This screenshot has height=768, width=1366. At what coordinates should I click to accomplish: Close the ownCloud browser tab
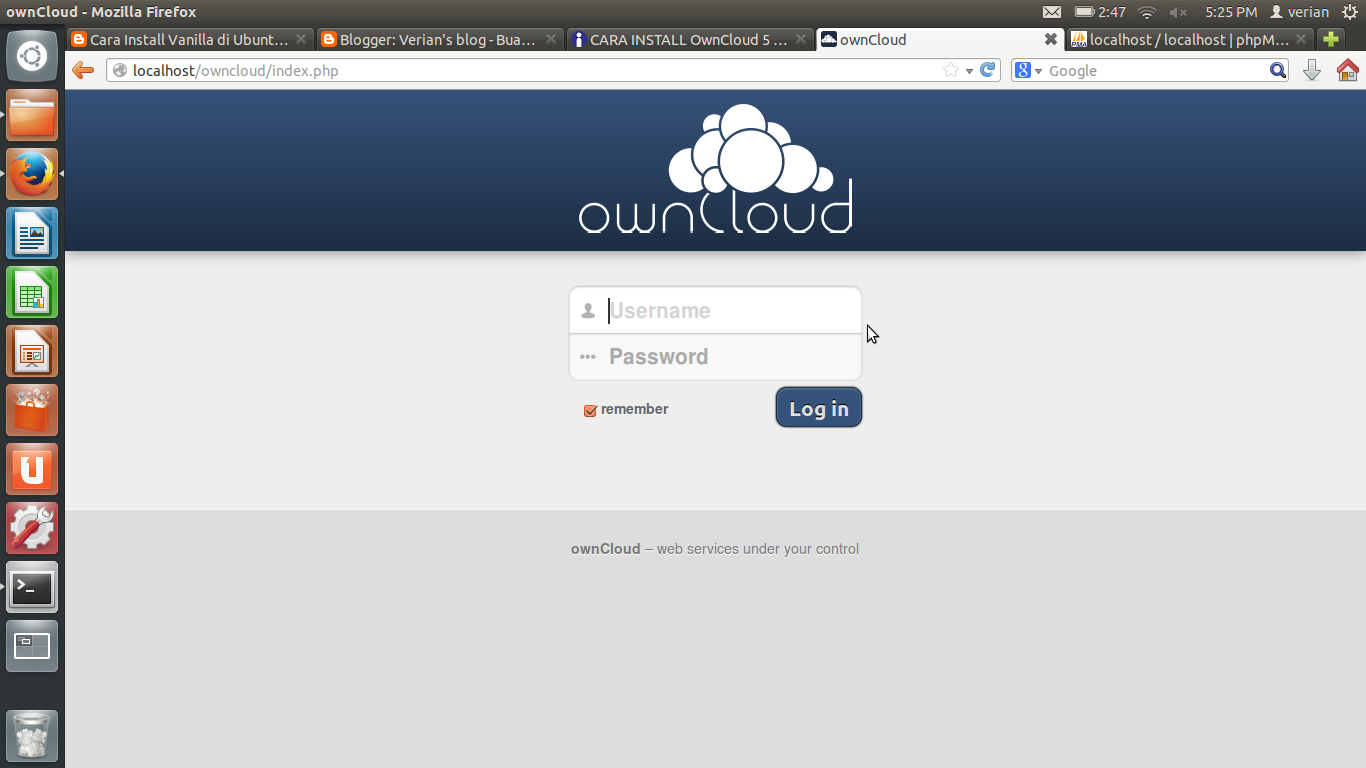pyautogui.click(x=1050, y=39)
